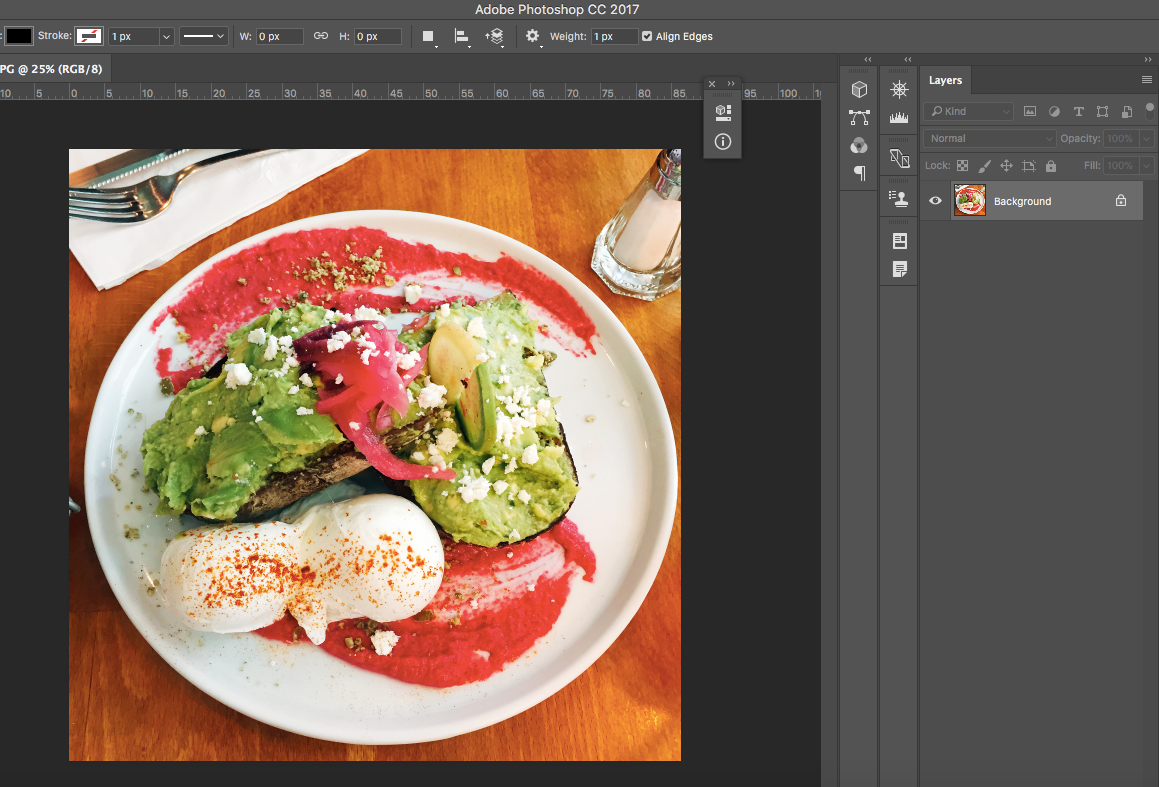The image size is (1159, 787).
Task: Open the Fill slider dropdown arrow
Action: click(x=1146, y=166)
